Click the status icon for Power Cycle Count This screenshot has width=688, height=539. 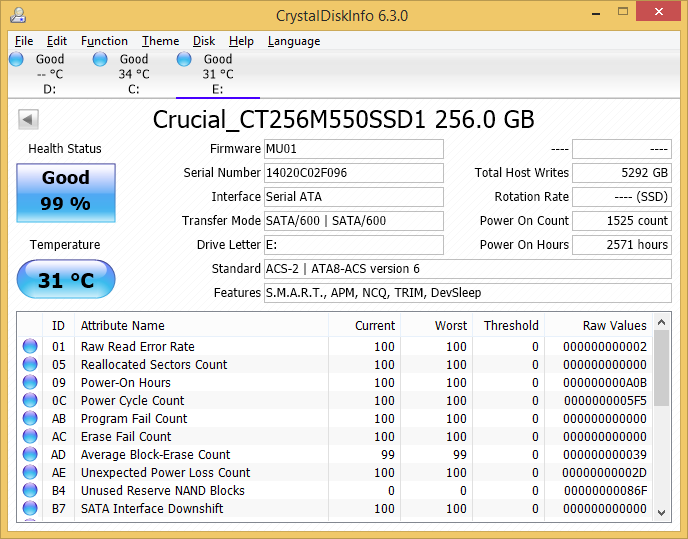coord(30,400)
